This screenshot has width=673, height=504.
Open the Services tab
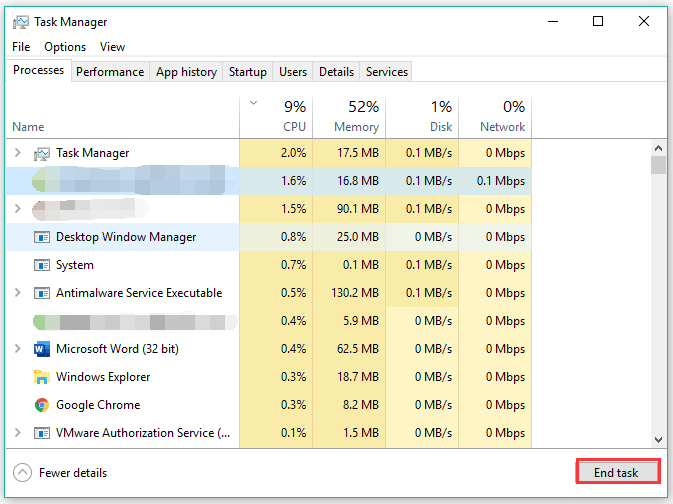pyautogui.click(x=386, y=72)
